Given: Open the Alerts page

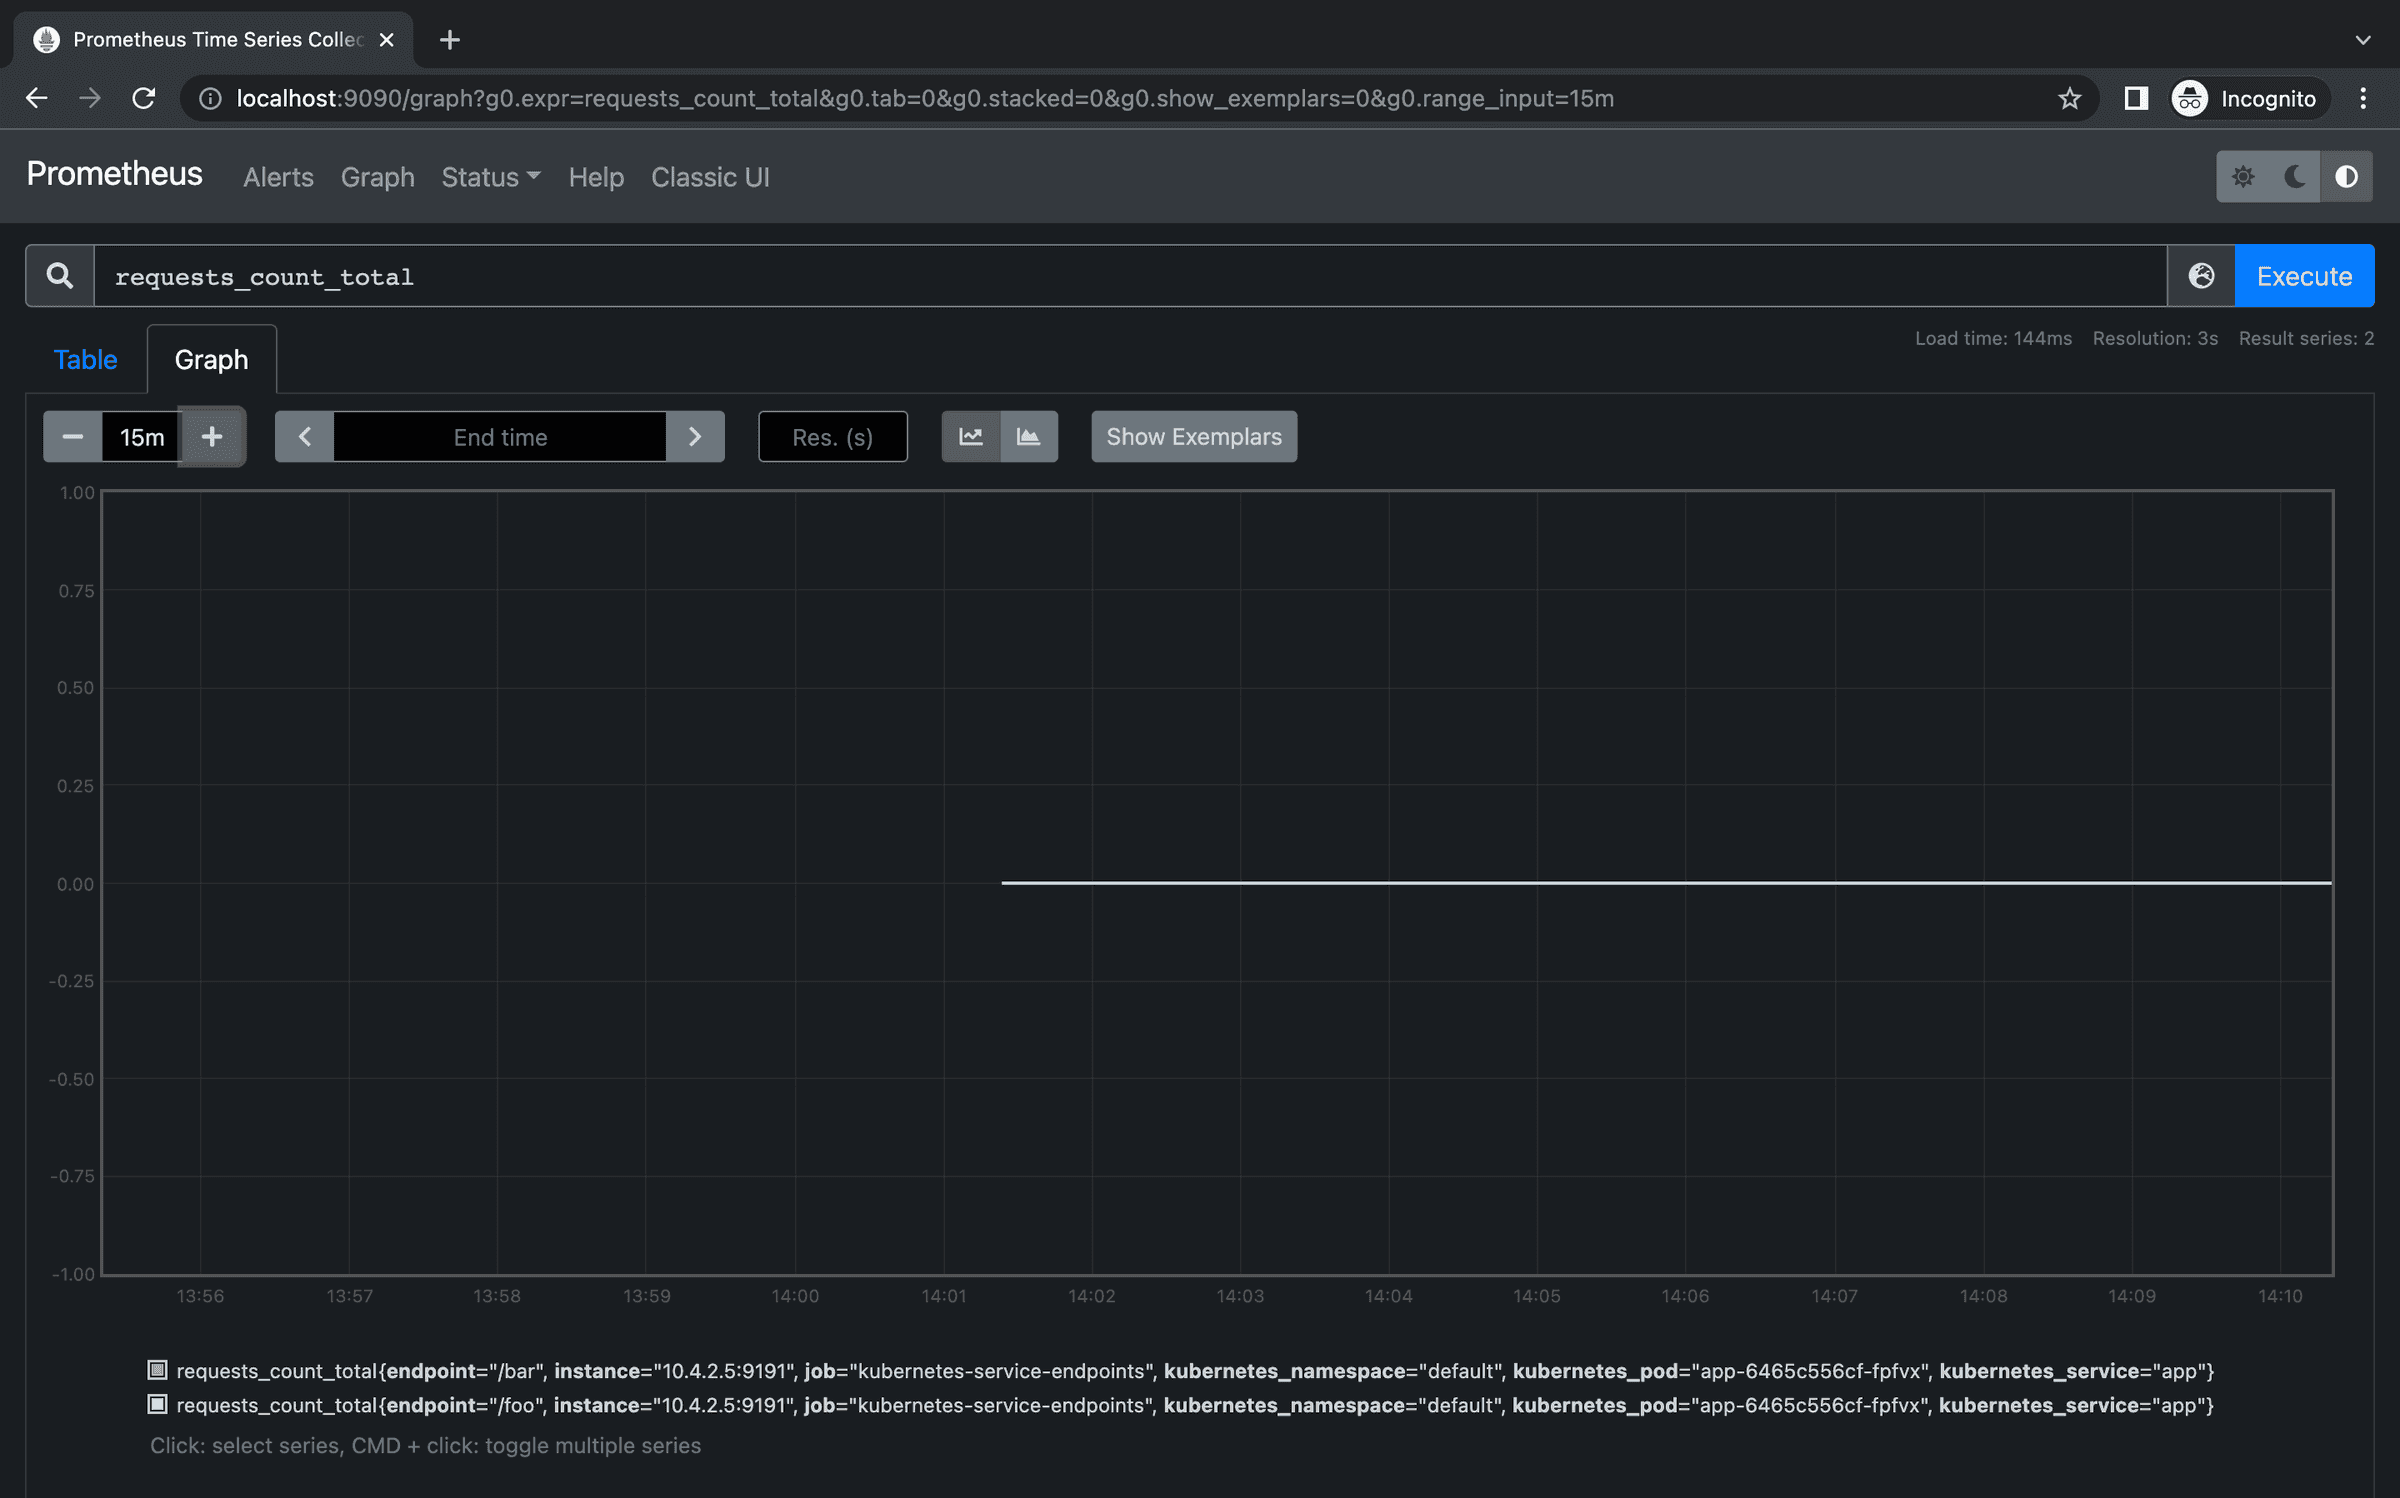Looking at the screenshot, I should (278, 176).
